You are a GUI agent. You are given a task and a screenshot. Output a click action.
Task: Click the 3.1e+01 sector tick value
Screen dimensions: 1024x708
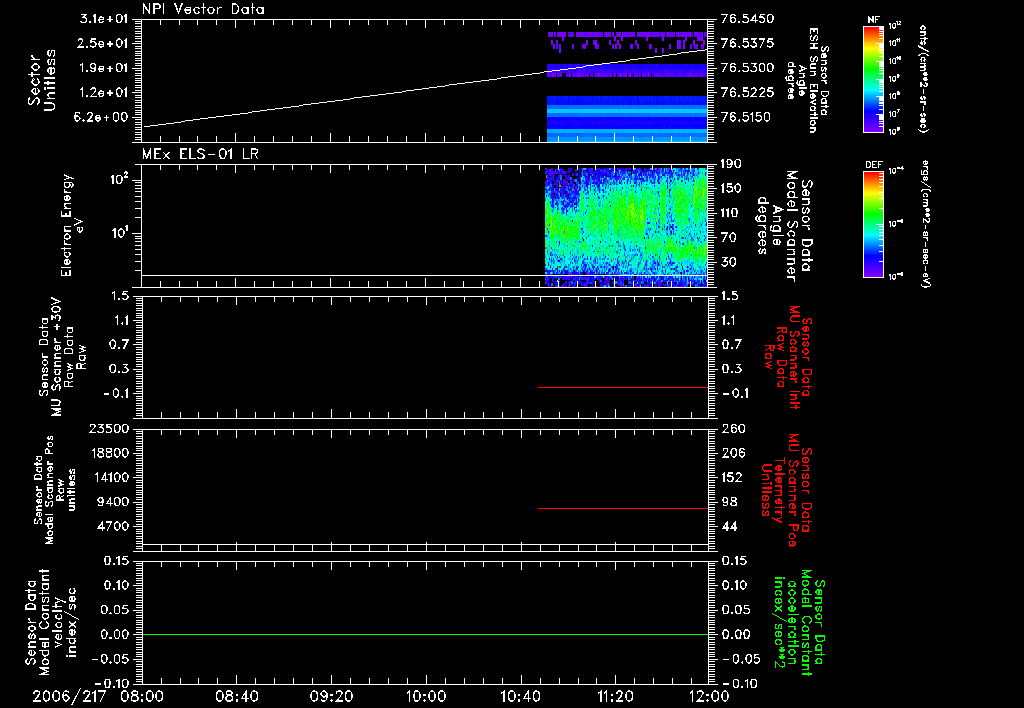click(x=104, y=19)
